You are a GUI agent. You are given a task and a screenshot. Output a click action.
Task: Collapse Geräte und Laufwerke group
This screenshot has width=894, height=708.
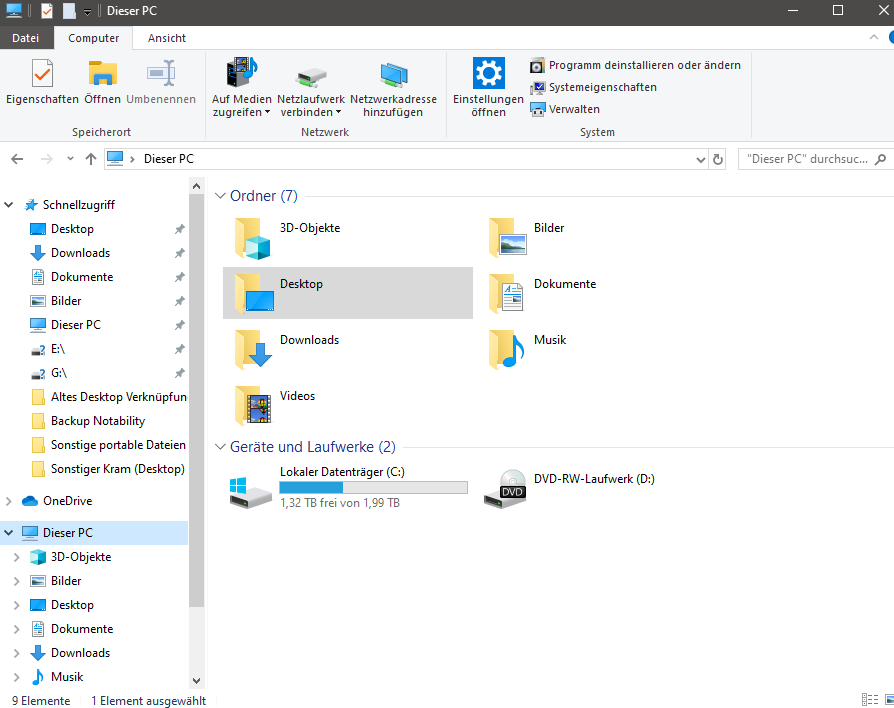pos(220,447)
